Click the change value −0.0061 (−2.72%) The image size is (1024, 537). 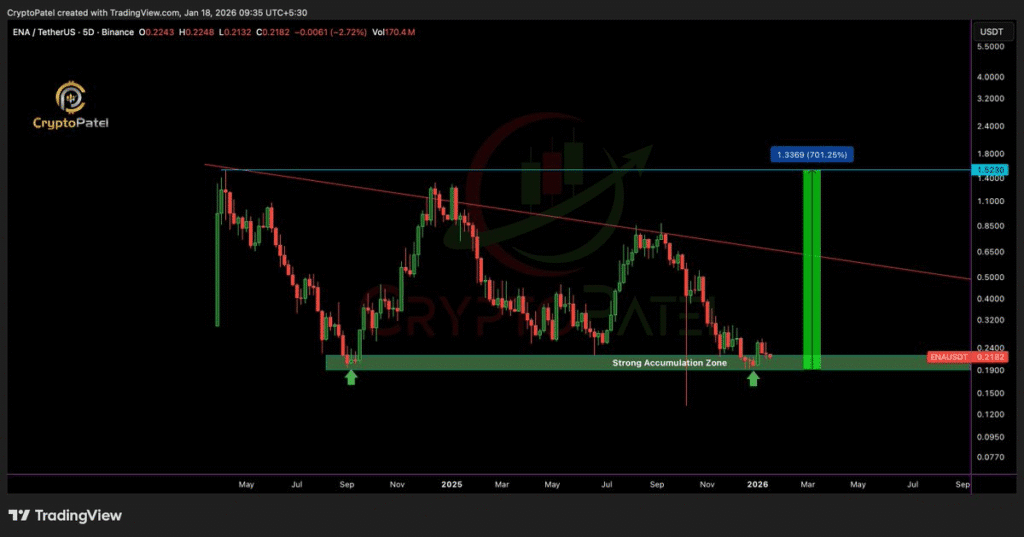pyautogui.click(x=330, y=32)
